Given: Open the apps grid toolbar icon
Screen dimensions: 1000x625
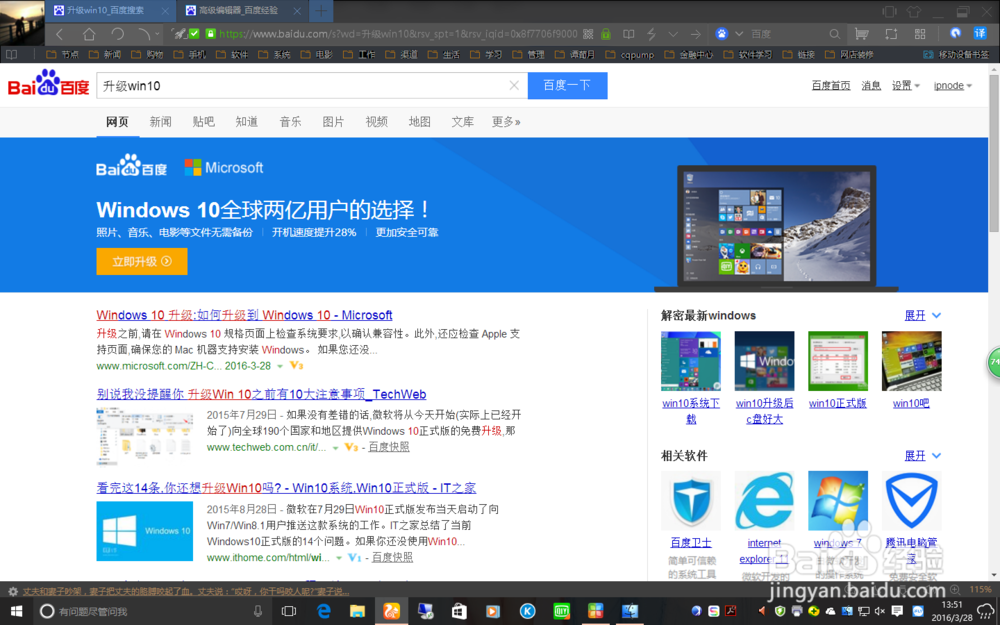Looking at the screenshot, I should (920, 34).
